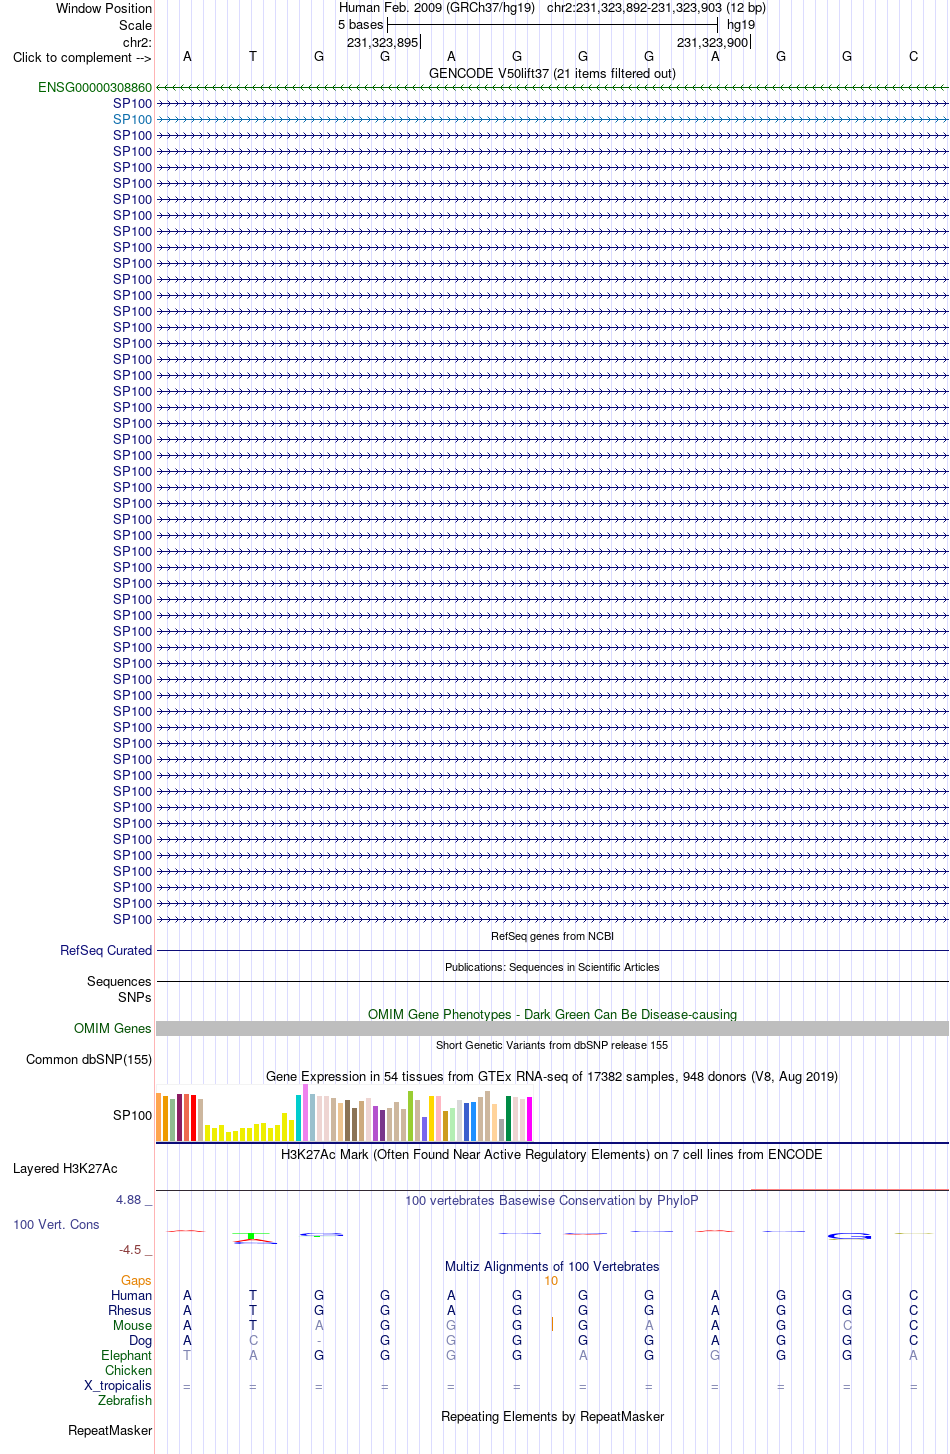Click the gray OMIM Genes item bar
The width and height of the screenshot is (950, 1454).
(552, 1029)
